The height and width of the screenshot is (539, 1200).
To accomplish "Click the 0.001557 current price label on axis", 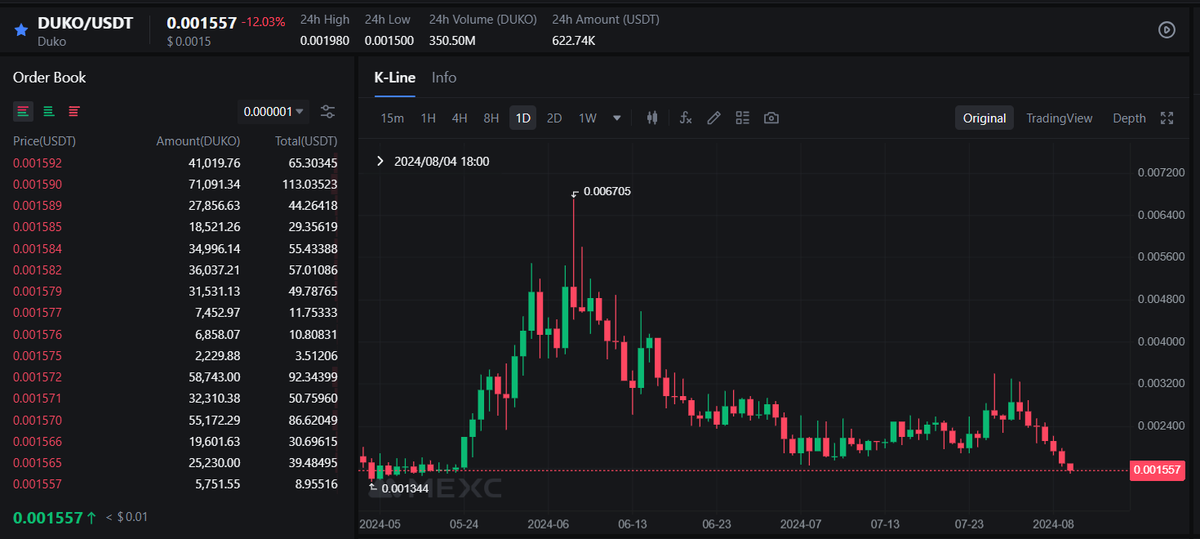I will [1157, 470].
